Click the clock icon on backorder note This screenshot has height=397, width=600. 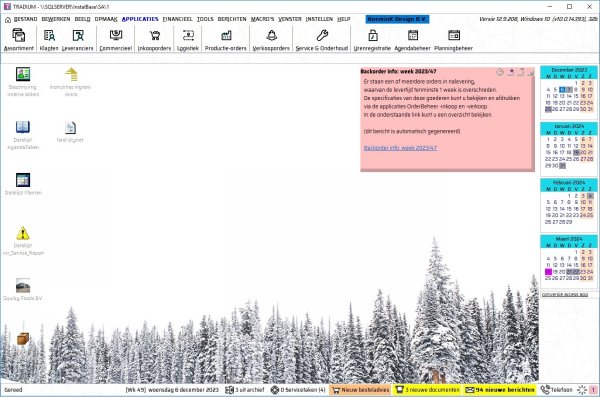pyautogui.click(x=500, y=72)
